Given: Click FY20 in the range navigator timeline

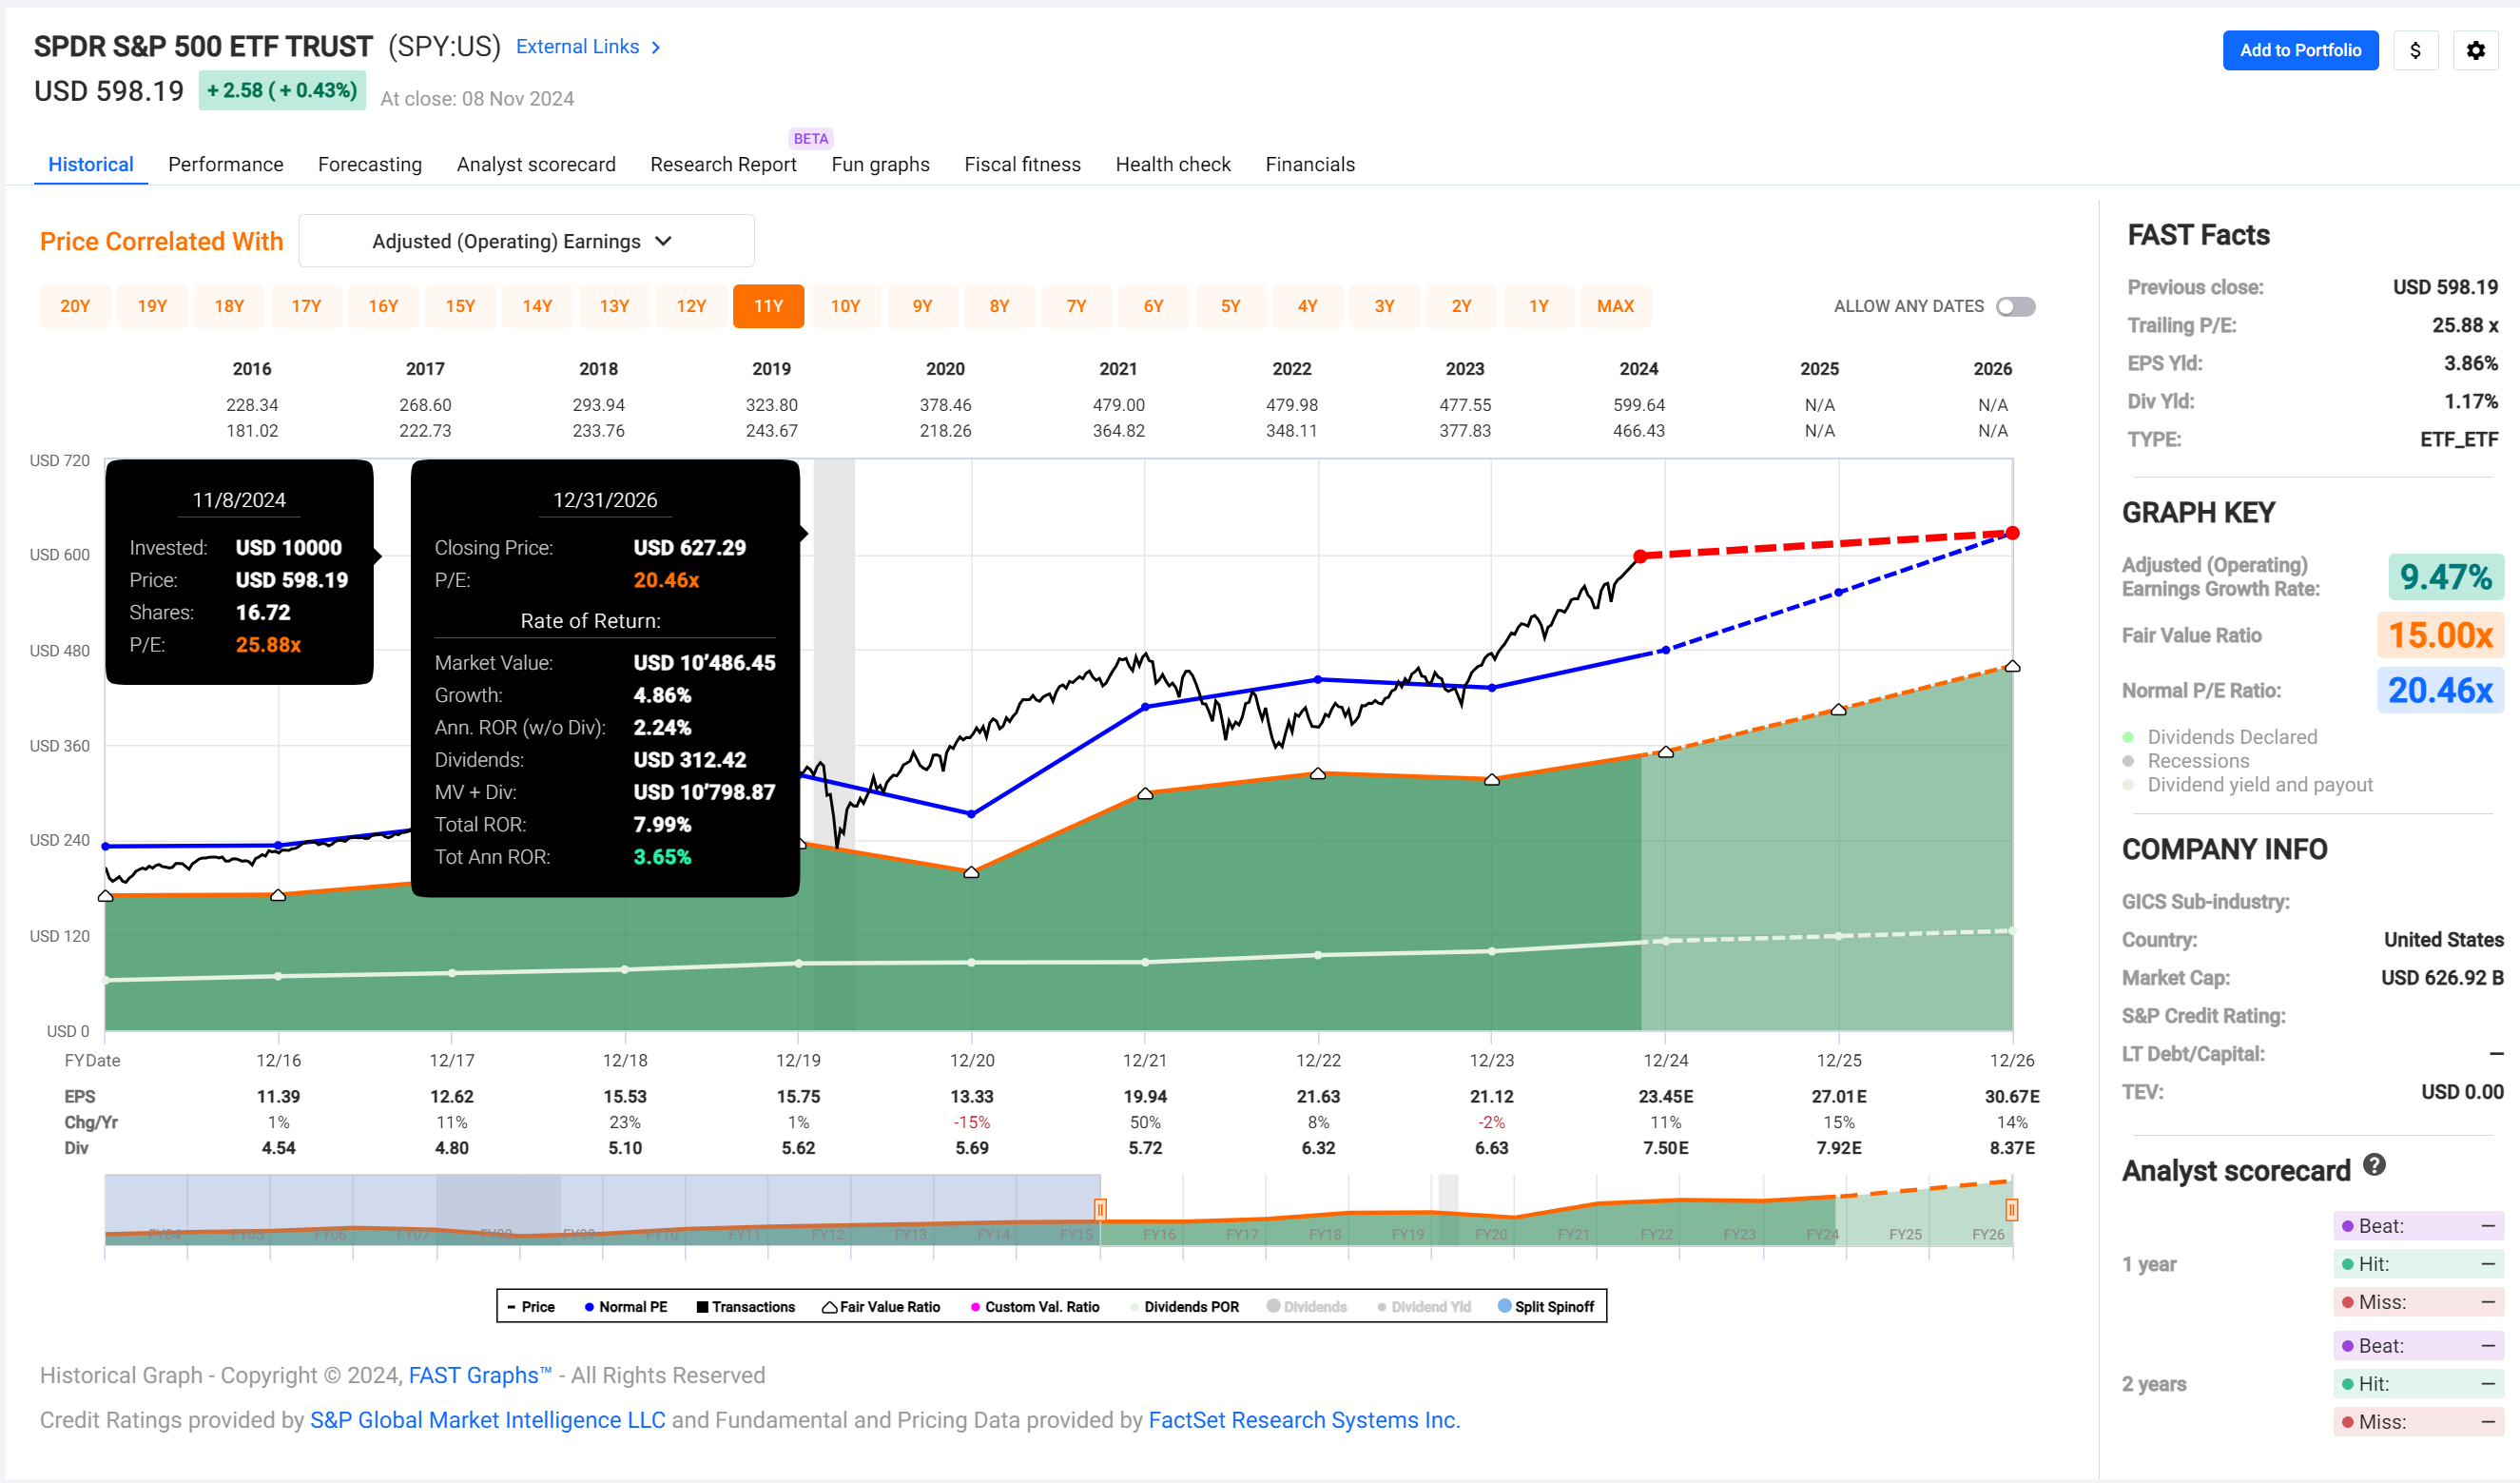Looking at the screenshot, I should click(1491, 1234).
